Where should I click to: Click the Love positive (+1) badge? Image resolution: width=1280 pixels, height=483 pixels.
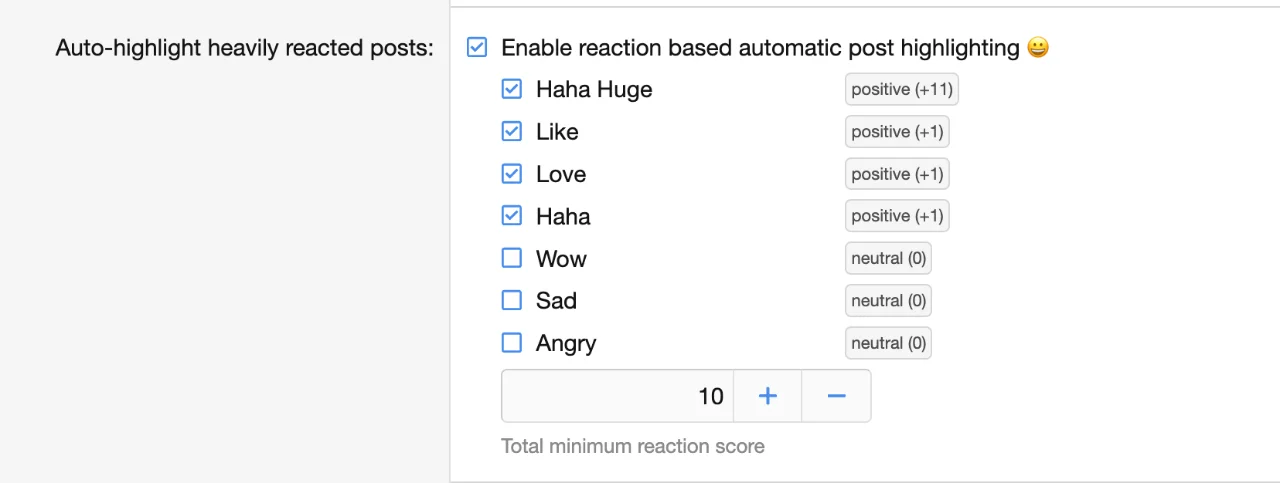pyautogui.click(x=897, y=174)
